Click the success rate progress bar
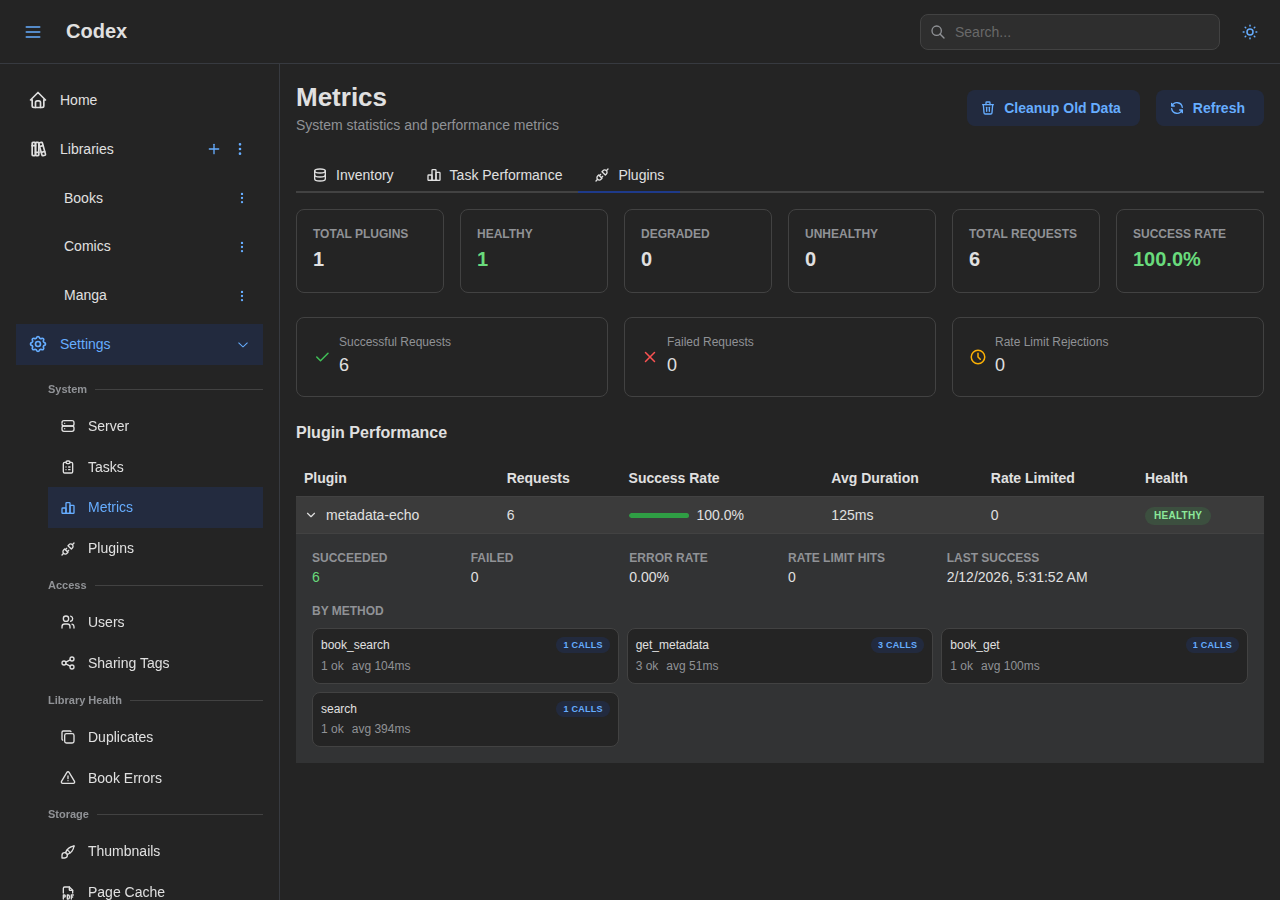 (658, 515)
